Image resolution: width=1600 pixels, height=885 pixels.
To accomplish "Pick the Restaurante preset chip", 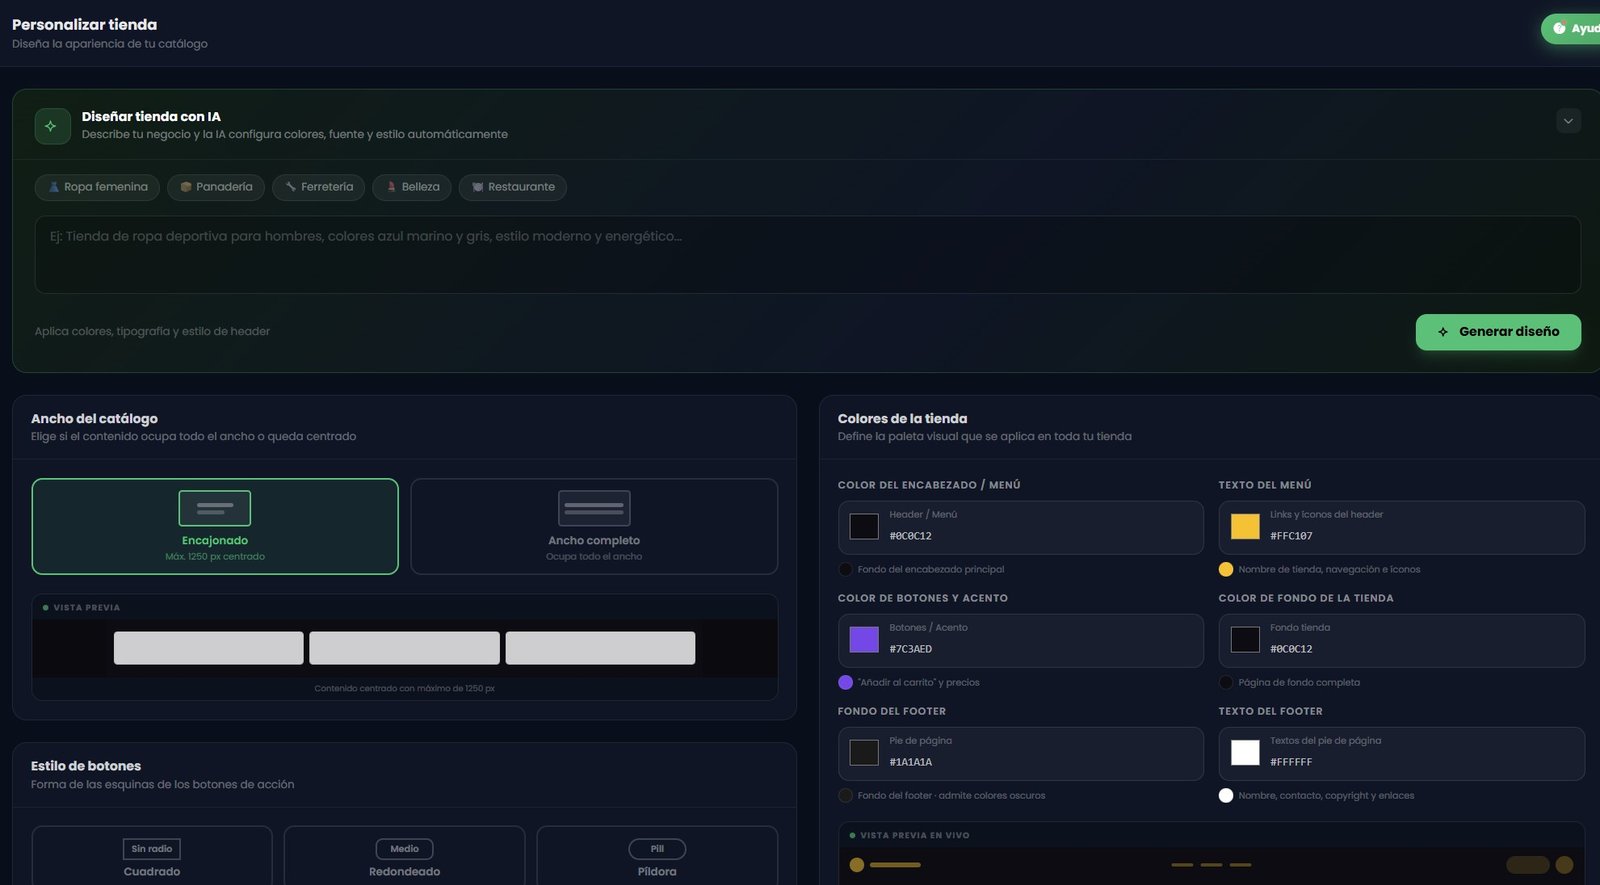I will (x=513, y=187).
